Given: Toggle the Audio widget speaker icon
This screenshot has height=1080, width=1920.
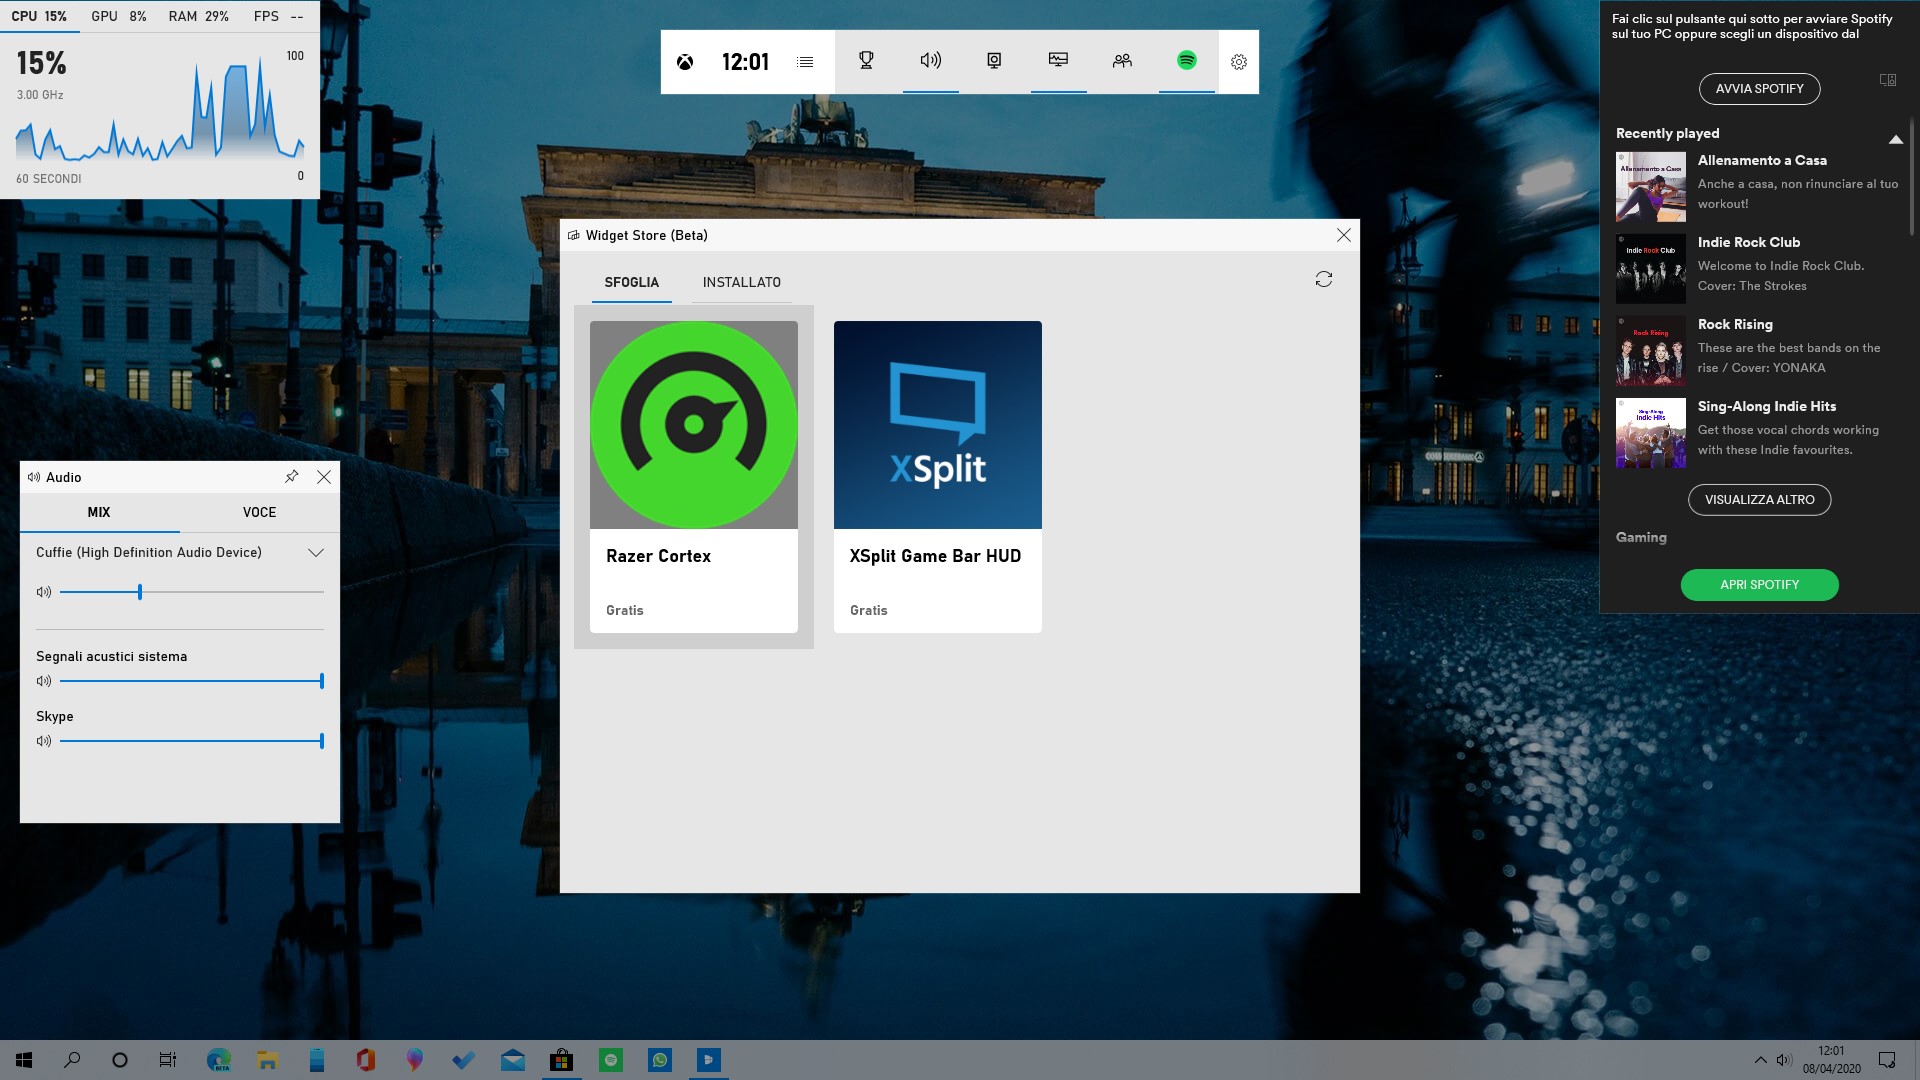Looking at the screenshot, I should click(931, 61).
